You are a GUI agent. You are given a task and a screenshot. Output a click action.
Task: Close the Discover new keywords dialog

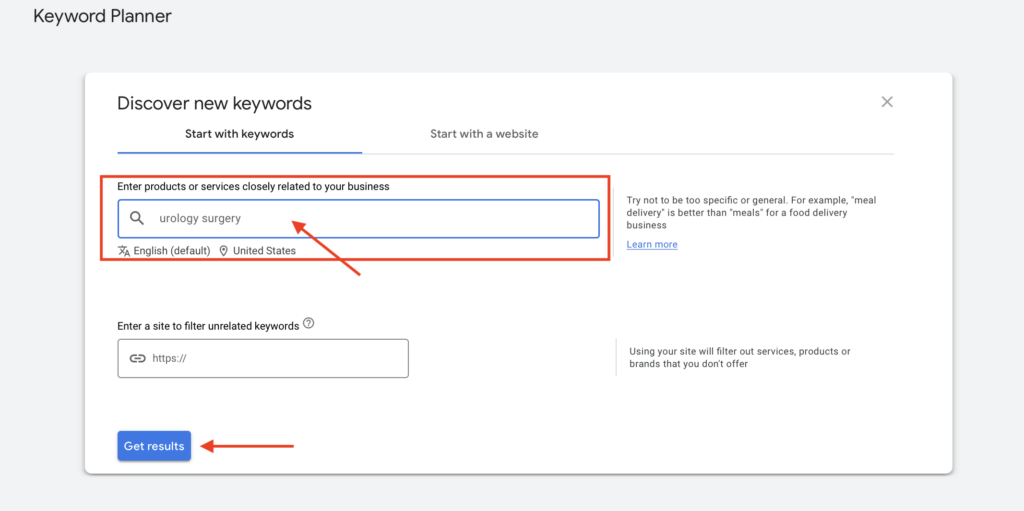click(x=886, y=102)
